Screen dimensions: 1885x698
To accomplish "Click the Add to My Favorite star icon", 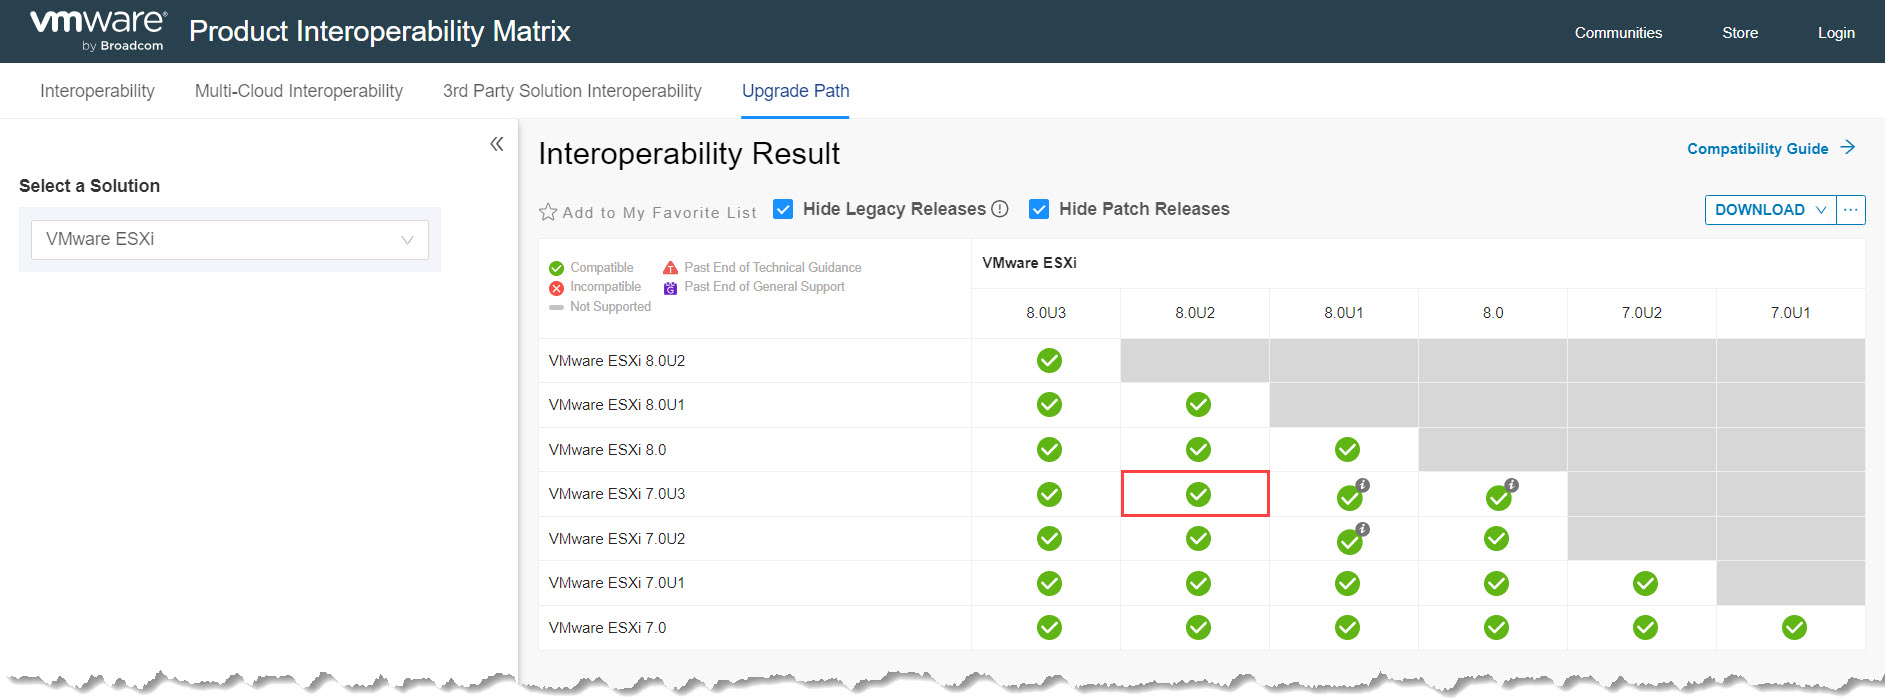I will [x=548, y=212].
